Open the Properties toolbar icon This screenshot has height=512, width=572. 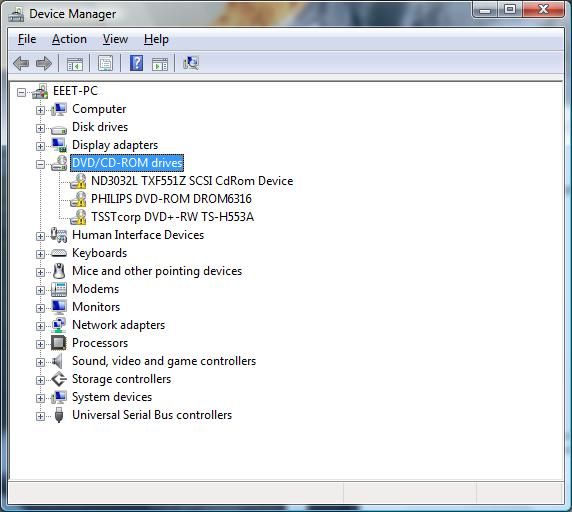(x=105, y=63)
